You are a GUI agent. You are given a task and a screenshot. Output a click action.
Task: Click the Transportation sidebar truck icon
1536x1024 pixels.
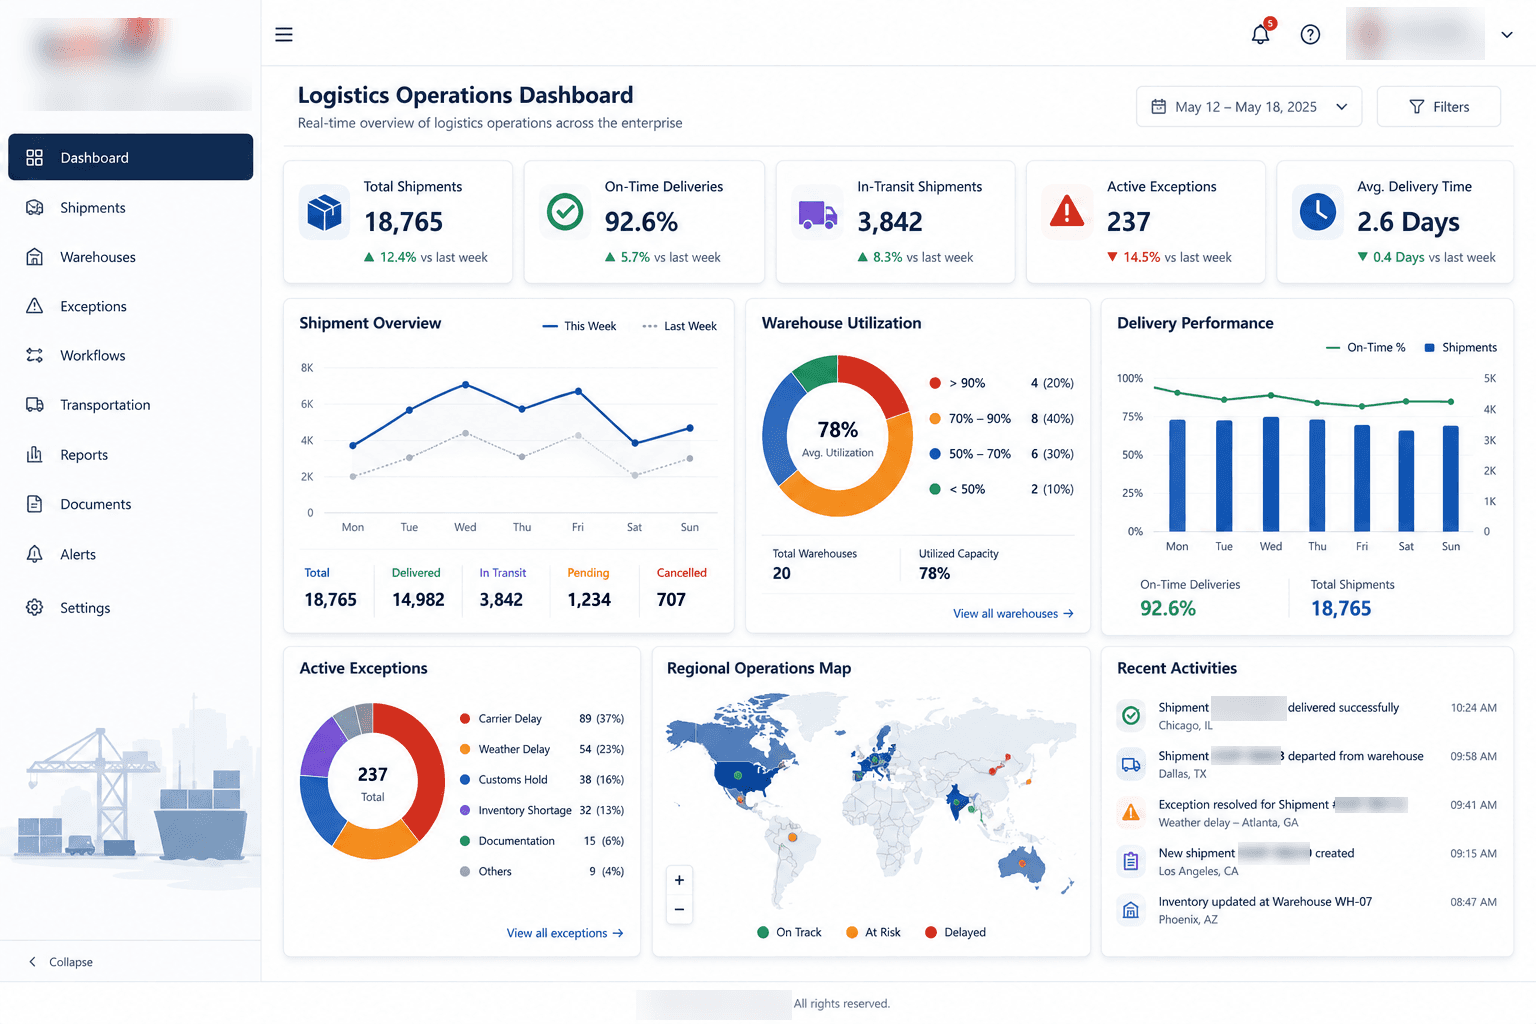point(35,405)
